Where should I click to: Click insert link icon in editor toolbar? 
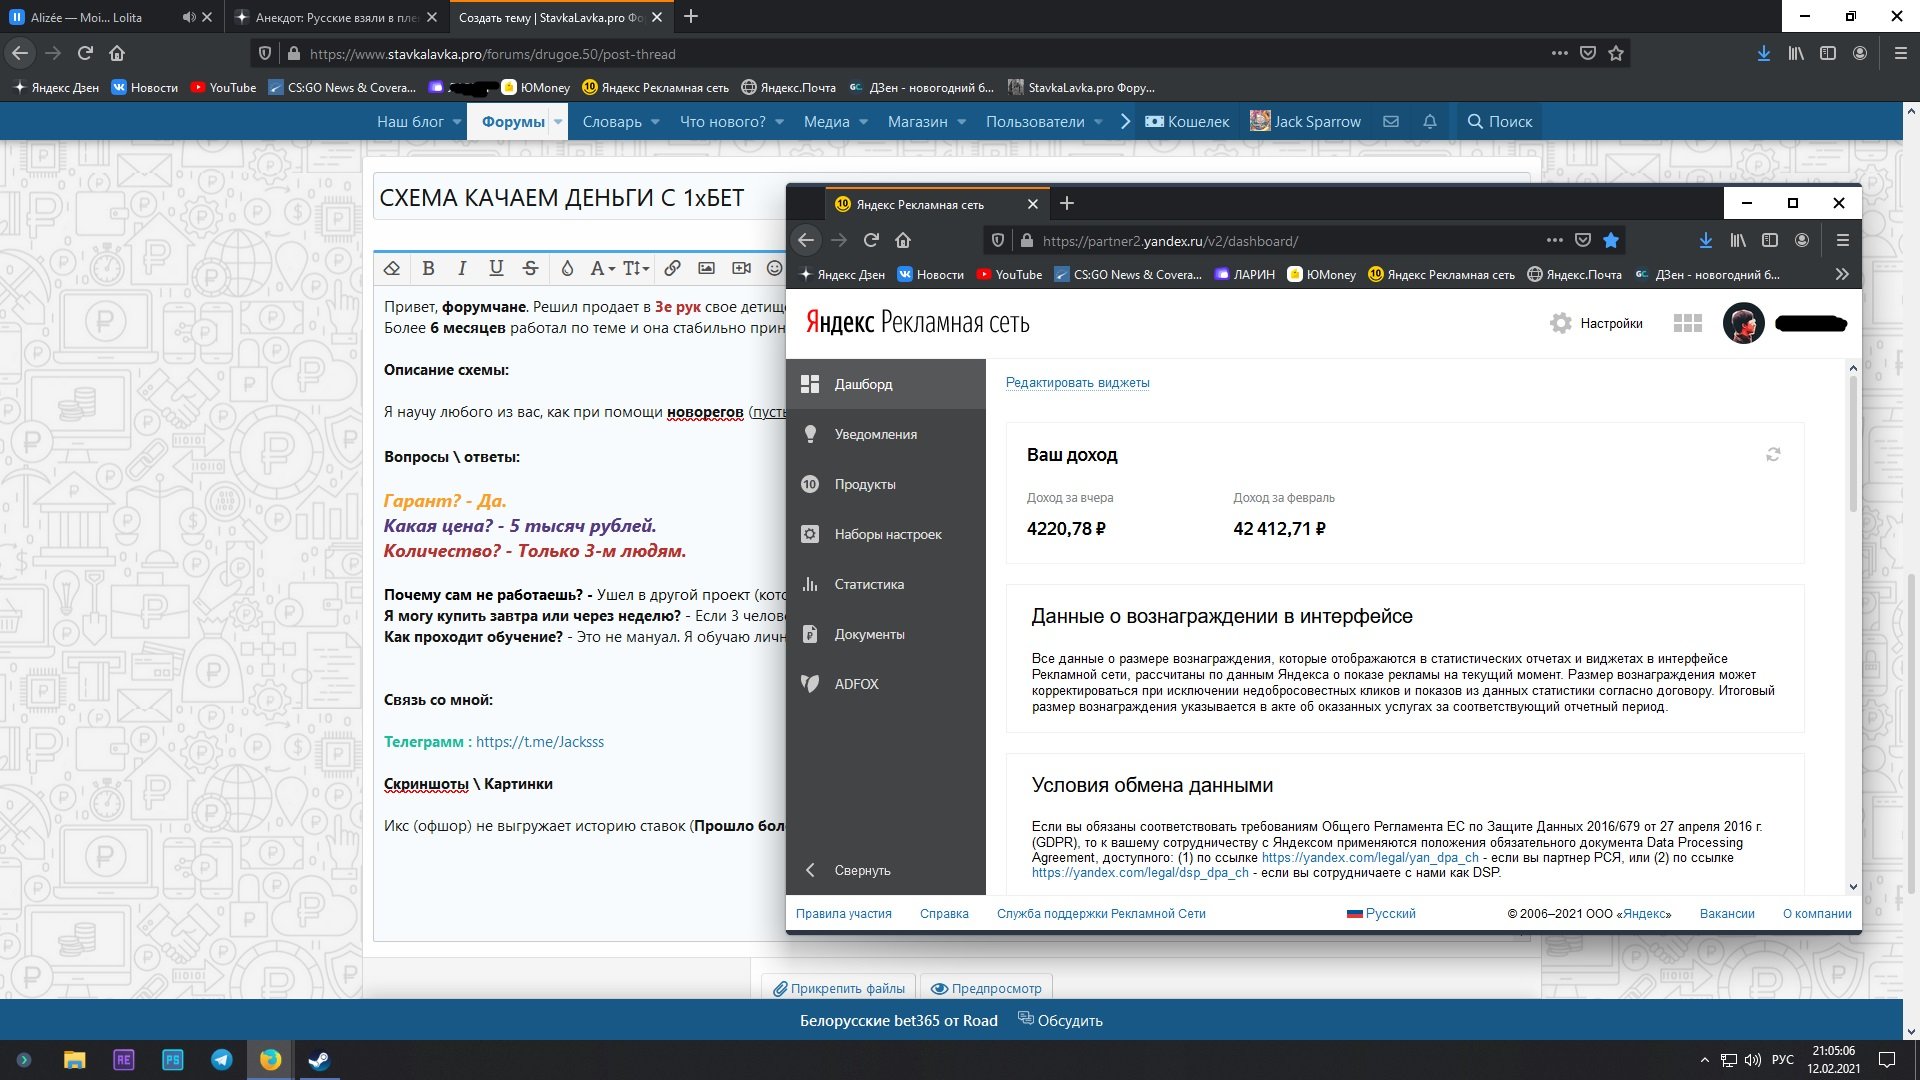tap(672, 268)
